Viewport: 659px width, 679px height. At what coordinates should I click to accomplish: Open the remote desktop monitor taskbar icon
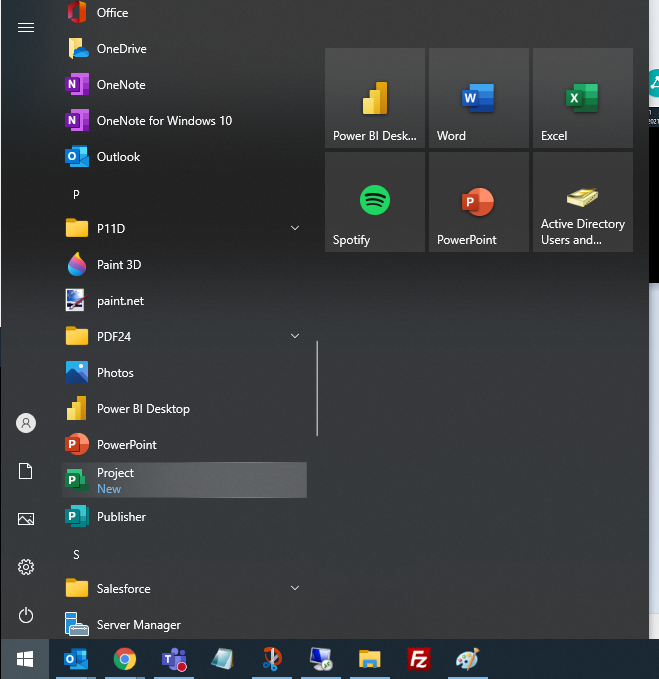321,659
